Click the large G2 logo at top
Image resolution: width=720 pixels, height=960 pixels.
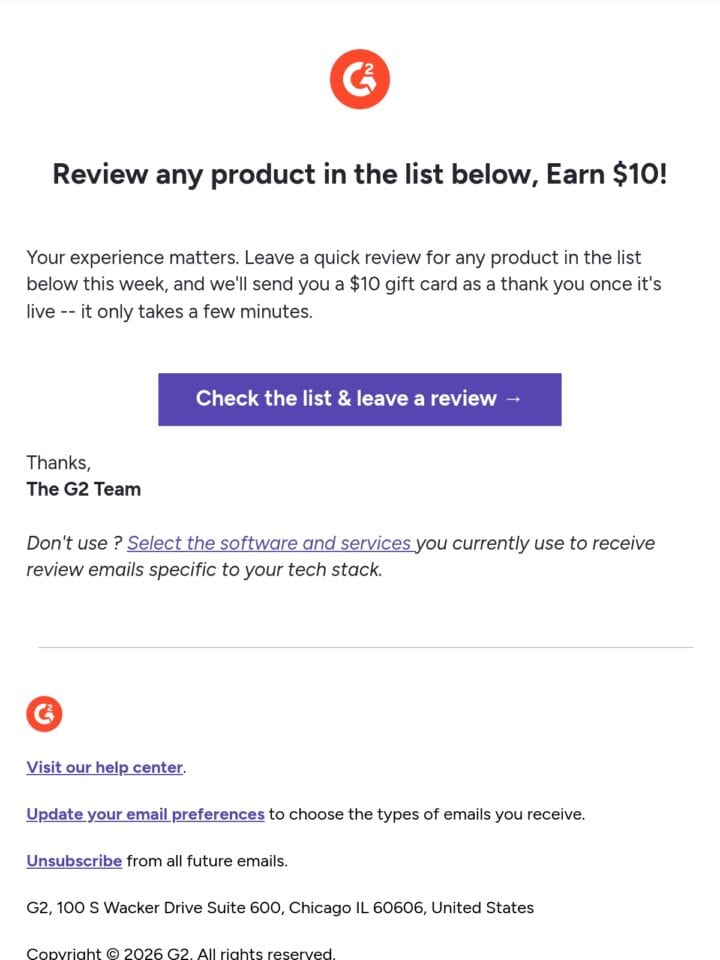(360, 79)
